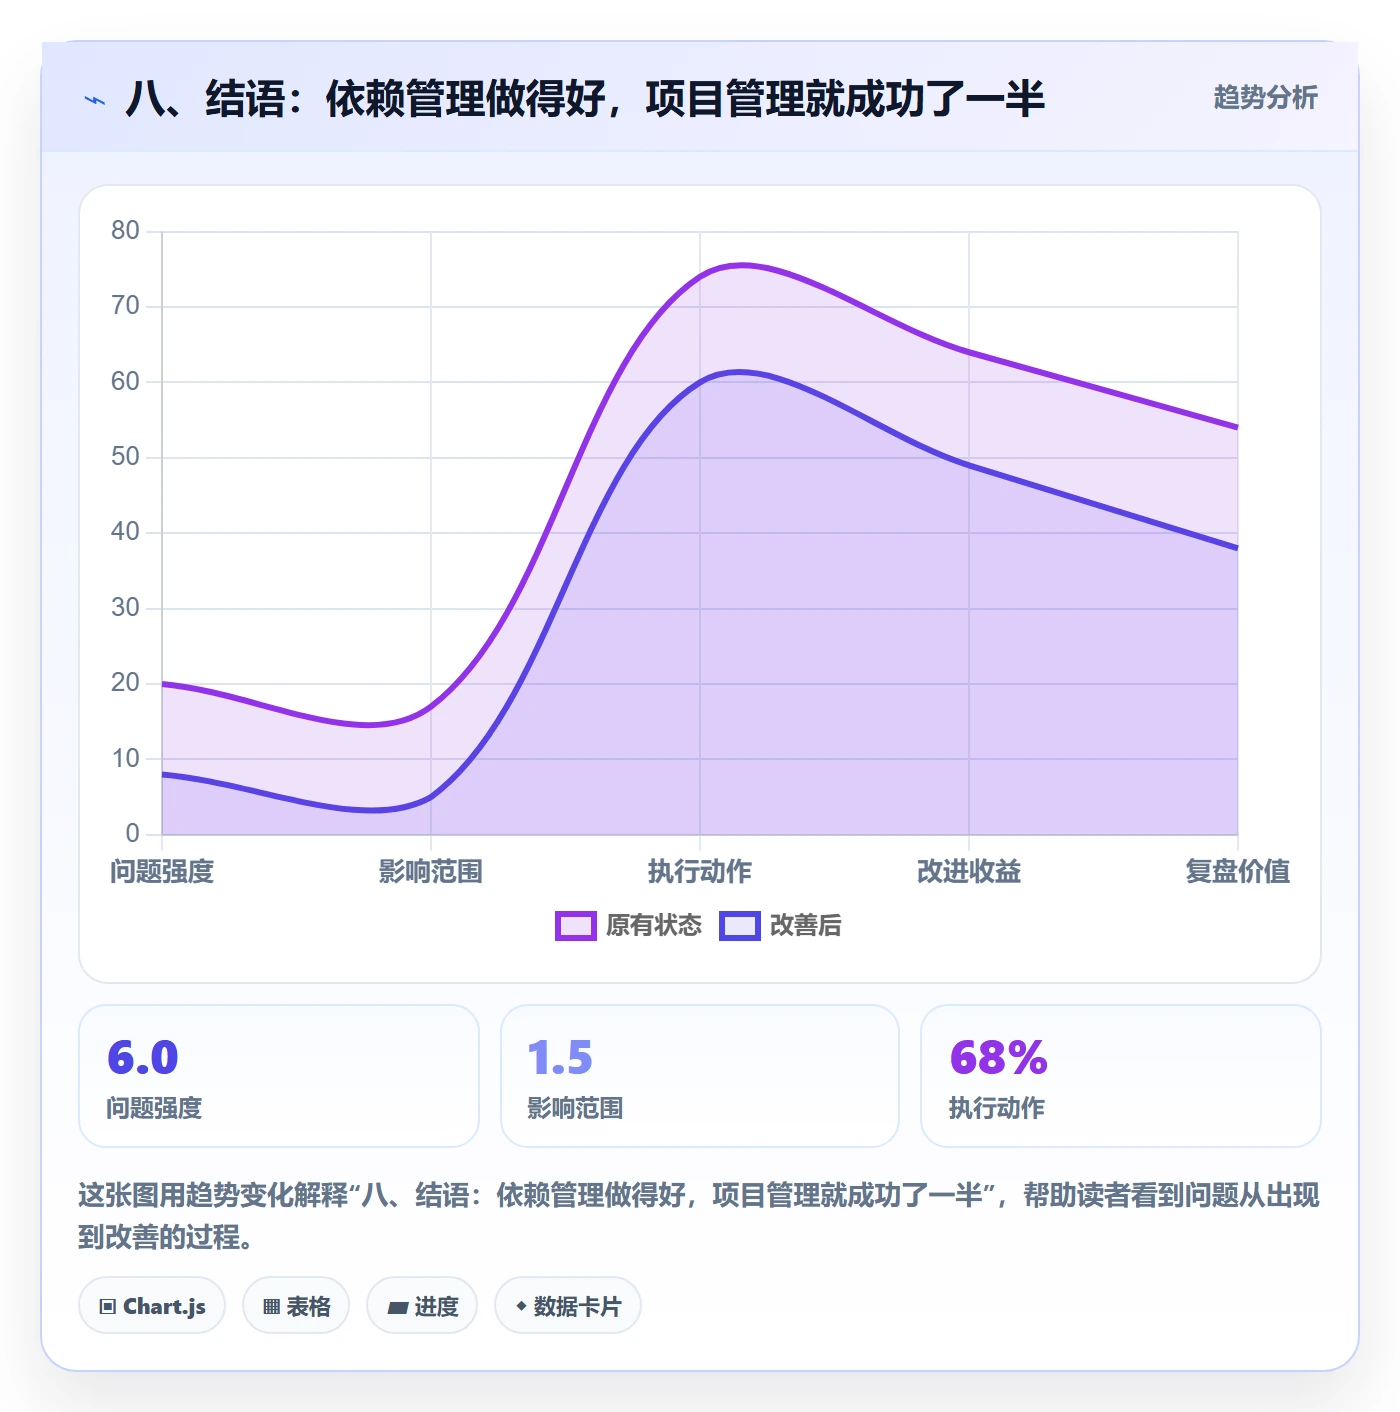Click the 趋势分析 label in the header
Viewport: 1400px width, 1412px height.
coord(1265,97)
